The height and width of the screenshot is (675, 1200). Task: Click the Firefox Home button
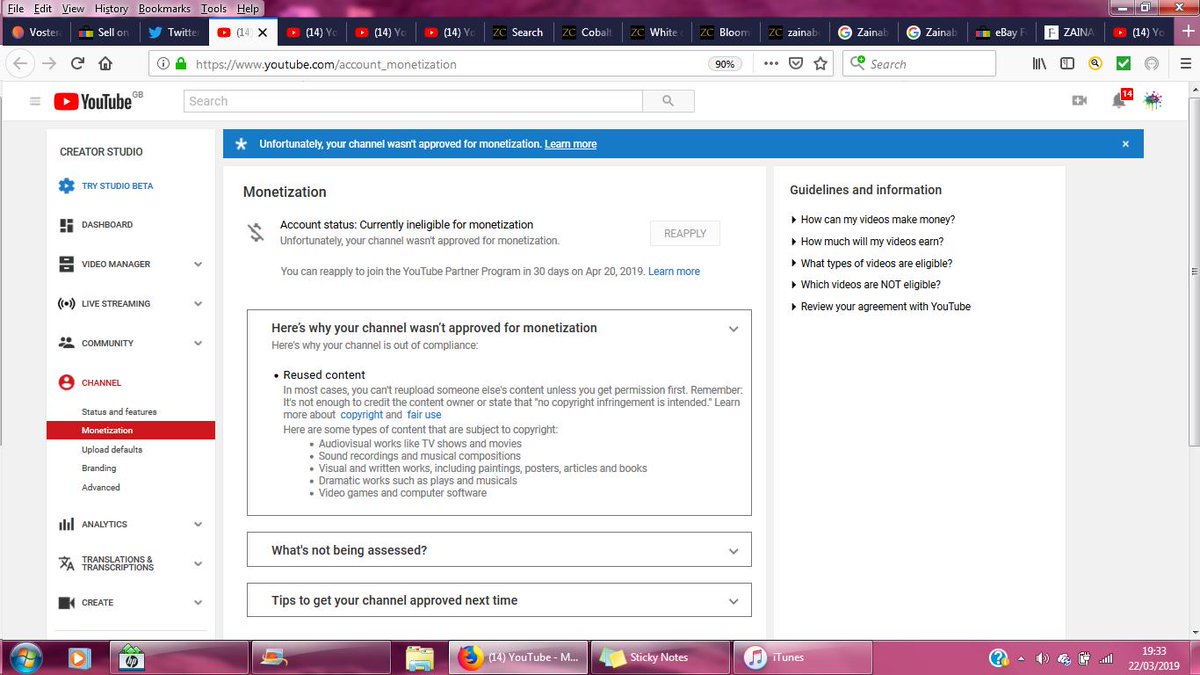105,64
